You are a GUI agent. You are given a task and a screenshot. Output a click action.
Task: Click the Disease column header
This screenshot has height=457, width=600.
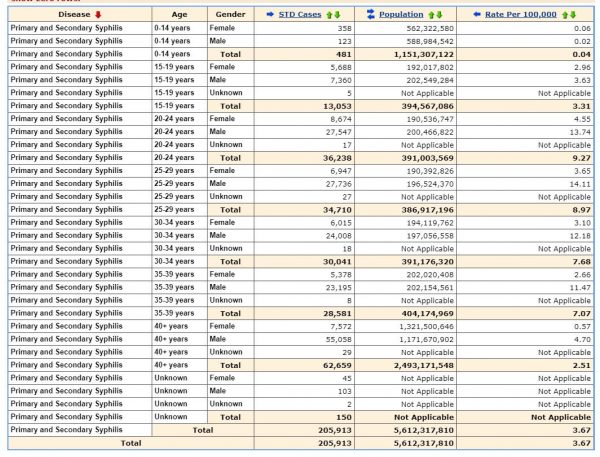pos(74,15)
